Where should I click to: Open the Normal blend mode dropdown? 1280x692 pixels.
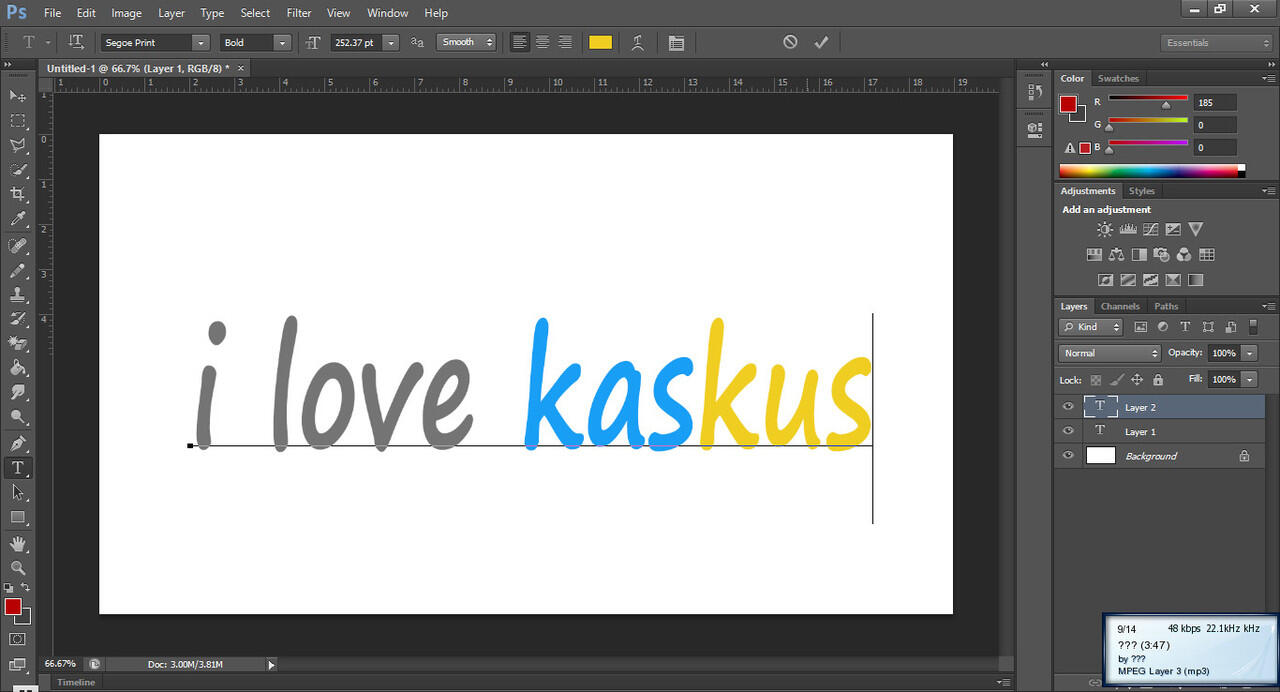[x=1109, y=353]
